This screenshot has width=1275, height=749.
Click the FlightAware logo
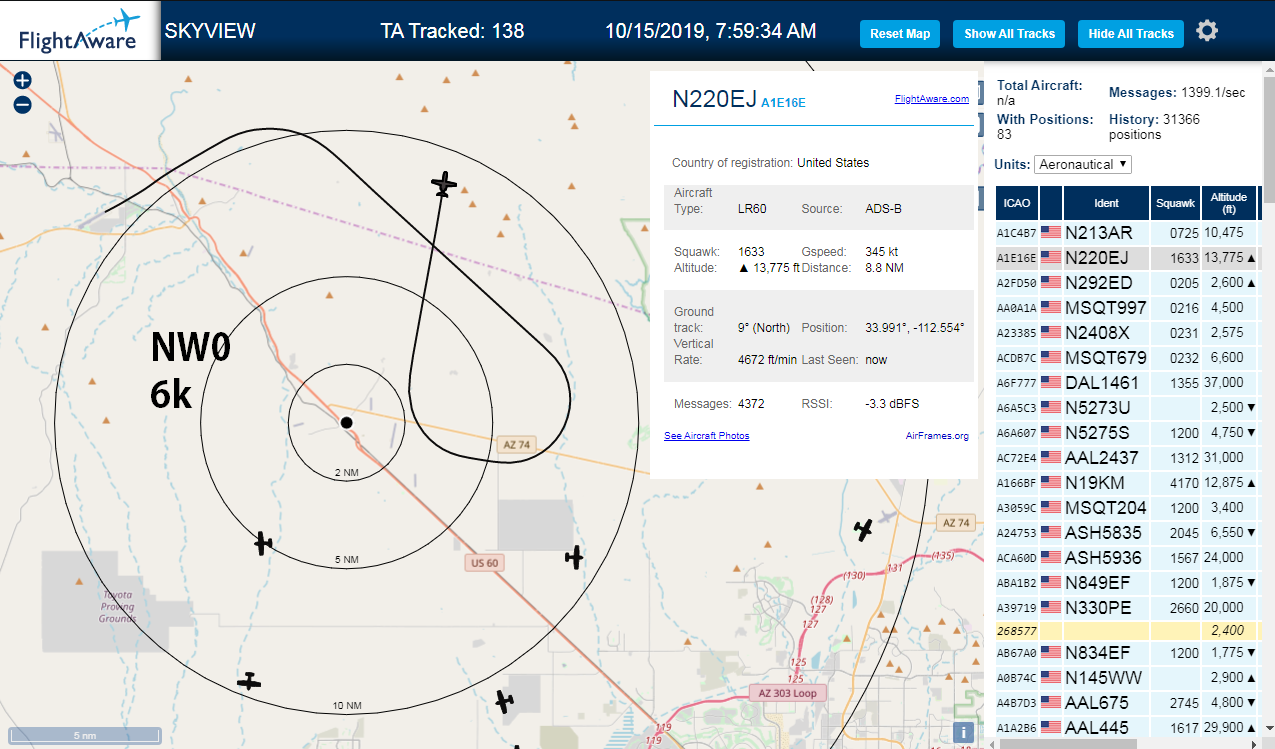pyautogui.click(x=80, y=31)
